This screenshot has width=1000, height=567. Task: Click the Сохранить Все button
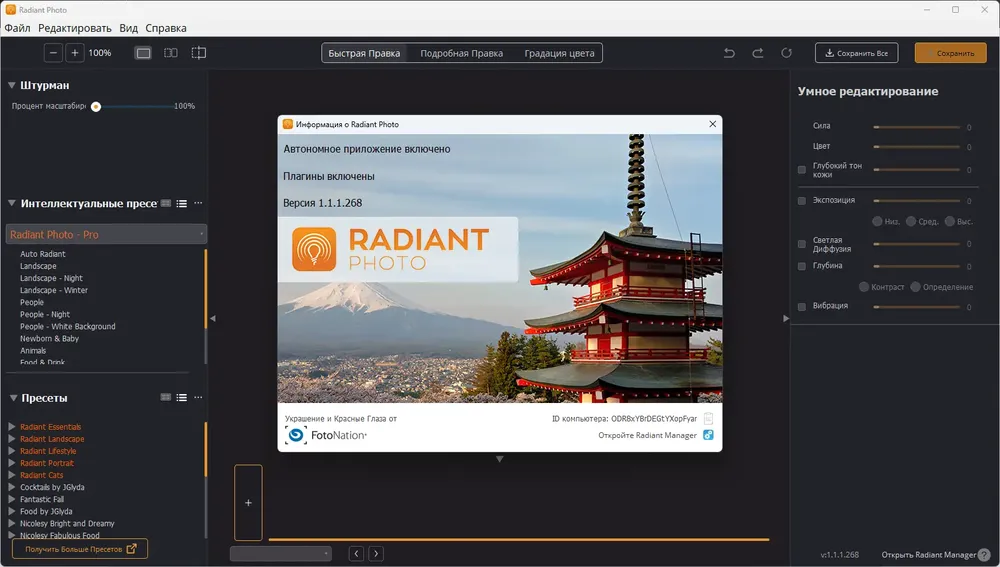tap(856, 53)
